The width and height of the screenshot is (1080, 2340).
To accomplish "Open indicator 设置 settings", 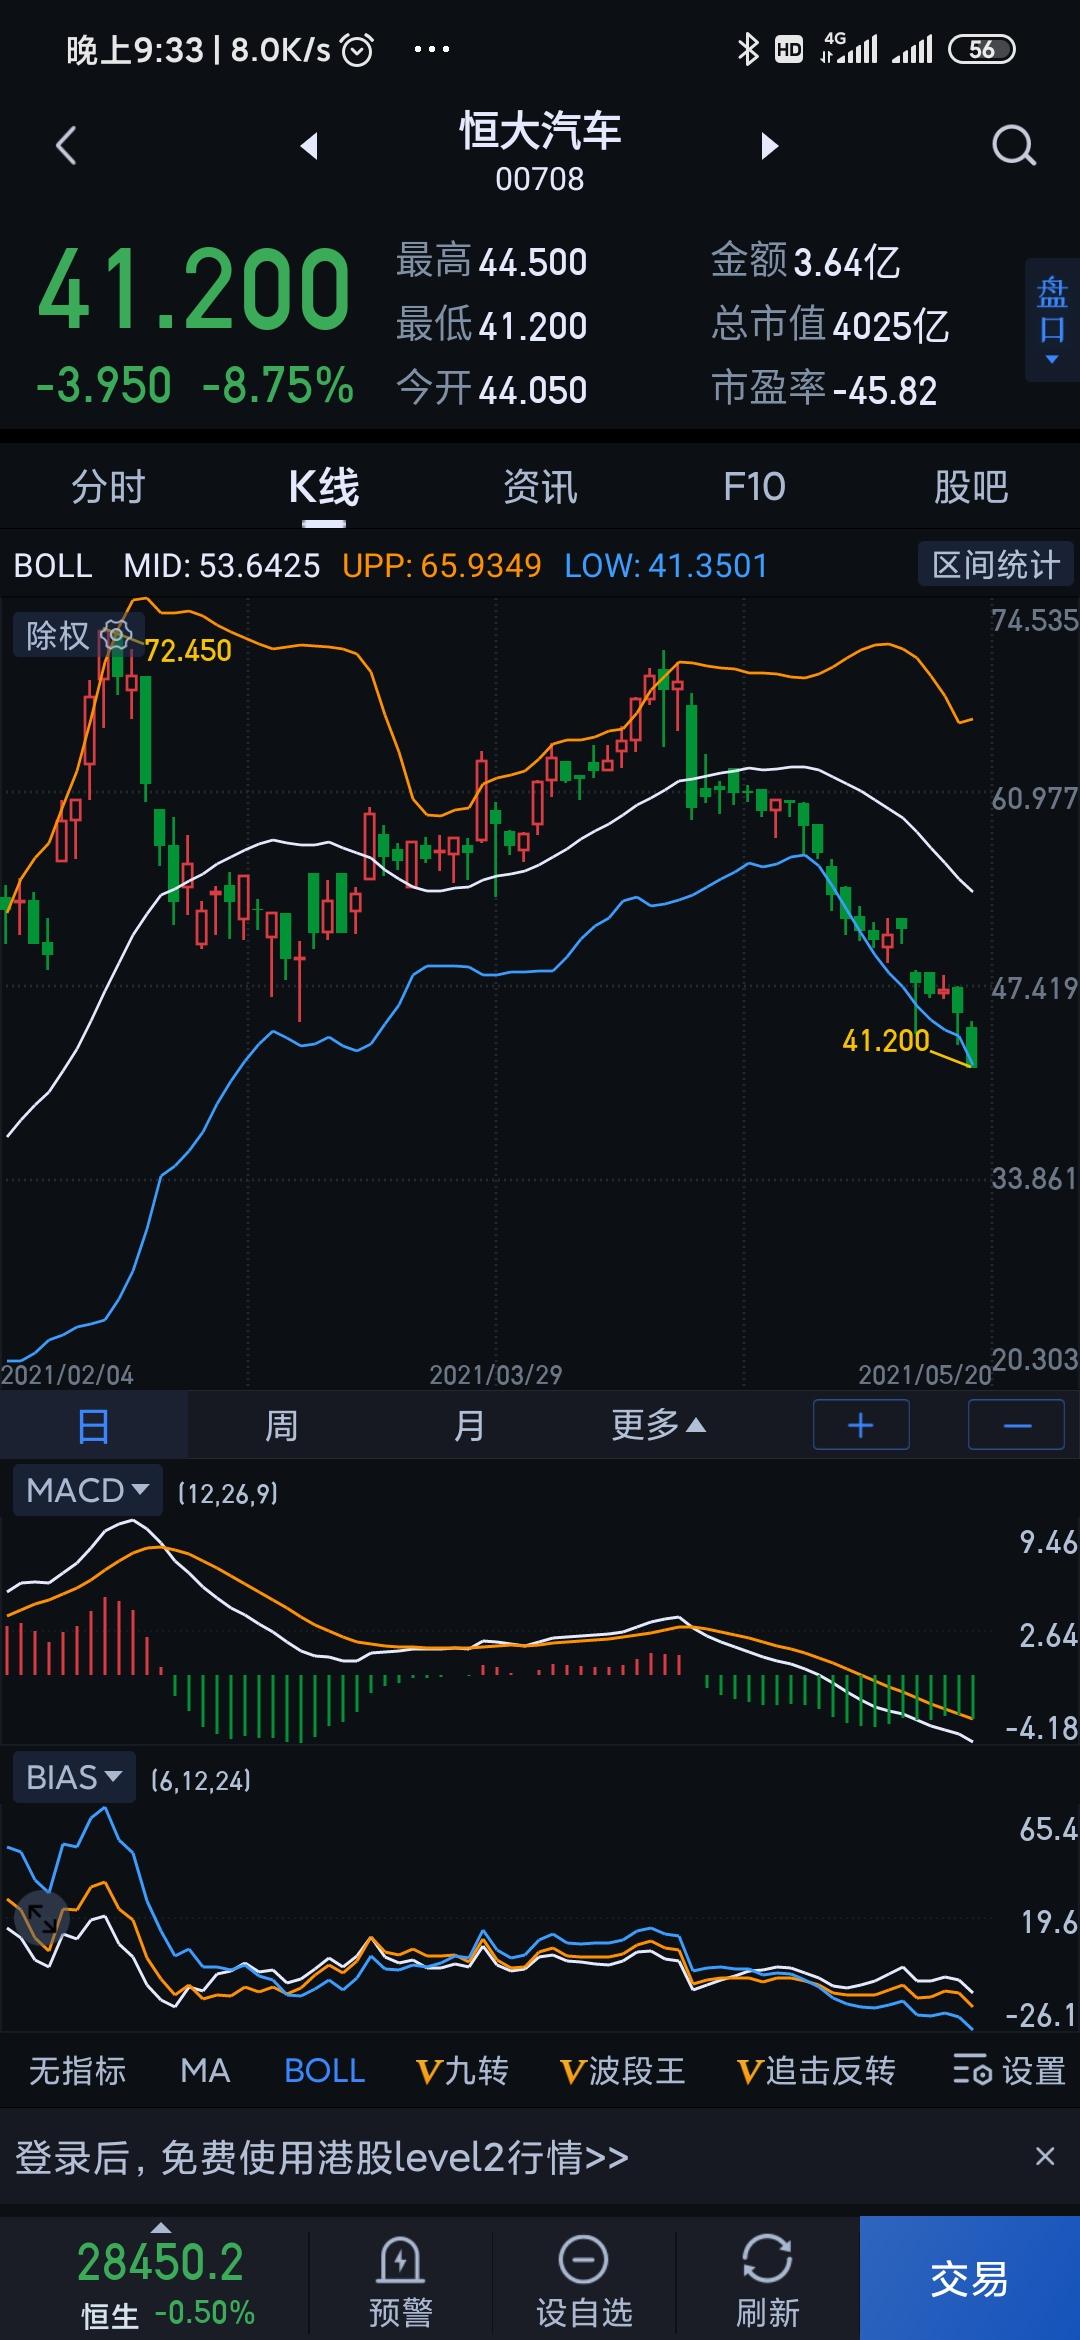I will [x=1009, y=2070].
